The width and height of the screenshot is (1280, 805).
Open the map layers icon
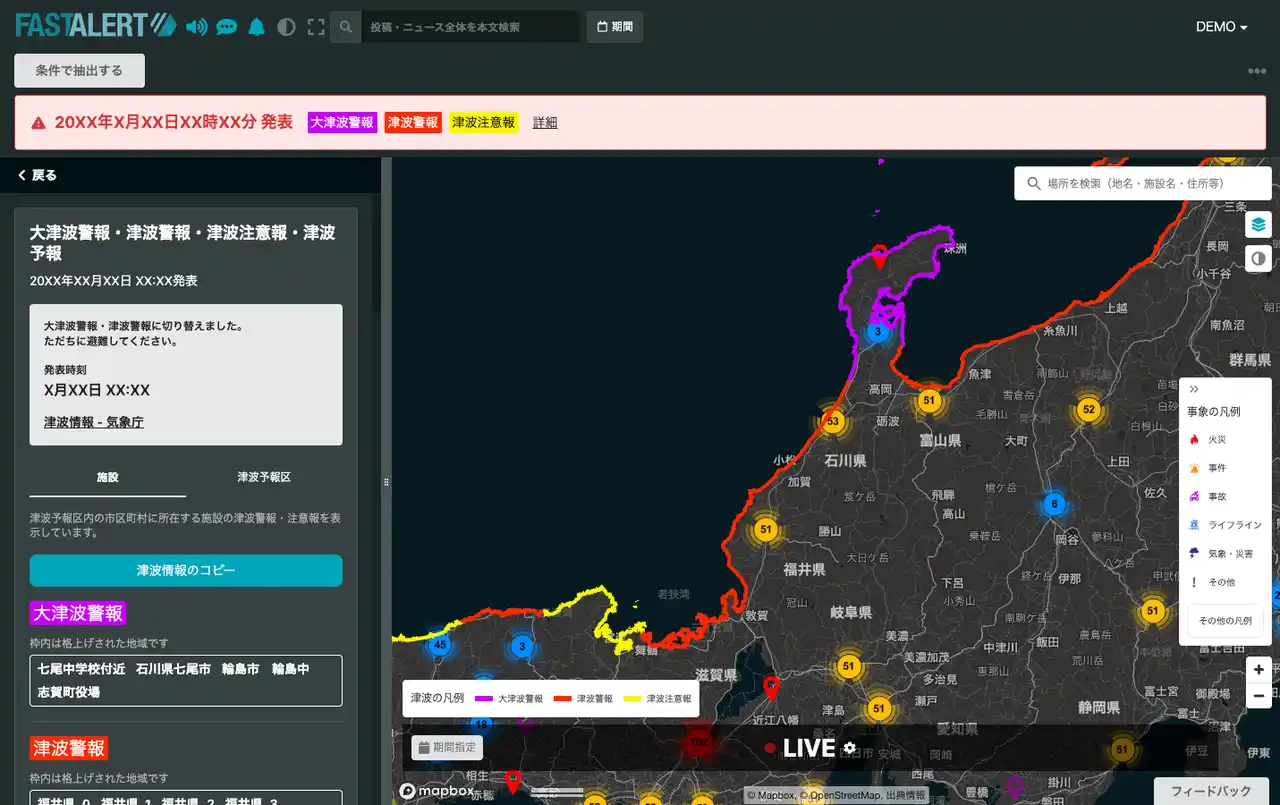pos(1258,224)
